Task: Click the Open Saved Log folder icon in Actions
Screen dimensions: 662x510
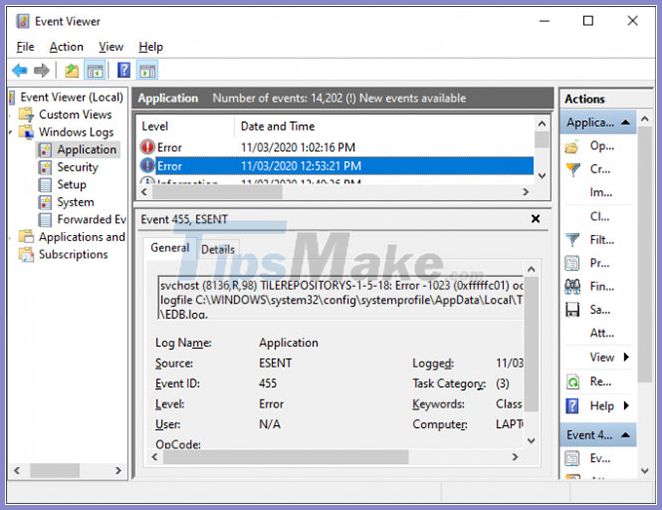Action: click(572, 147)
